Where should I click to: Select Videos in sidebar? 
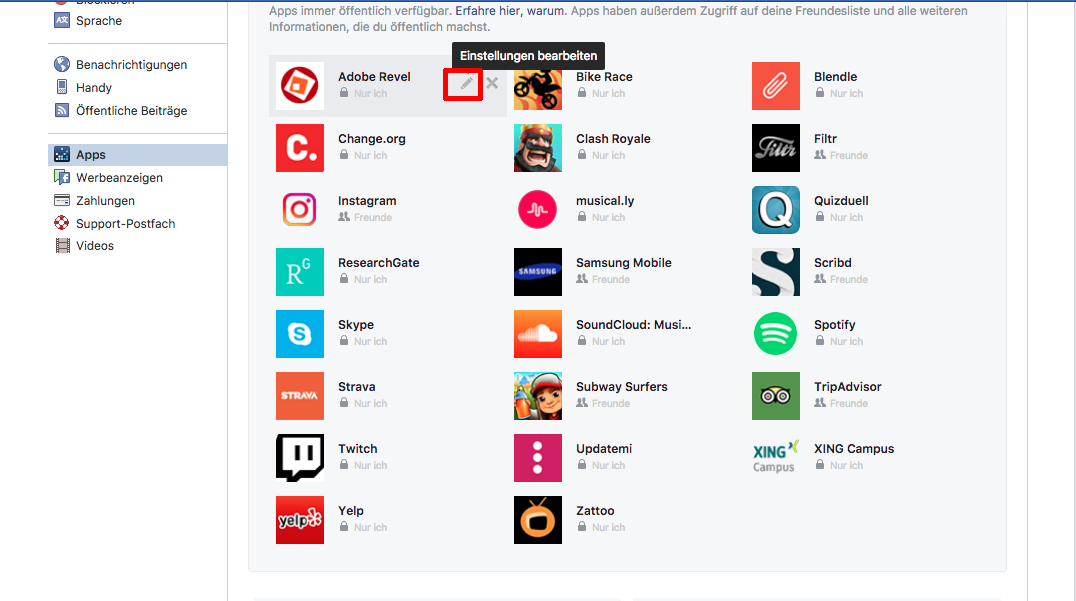95,246
